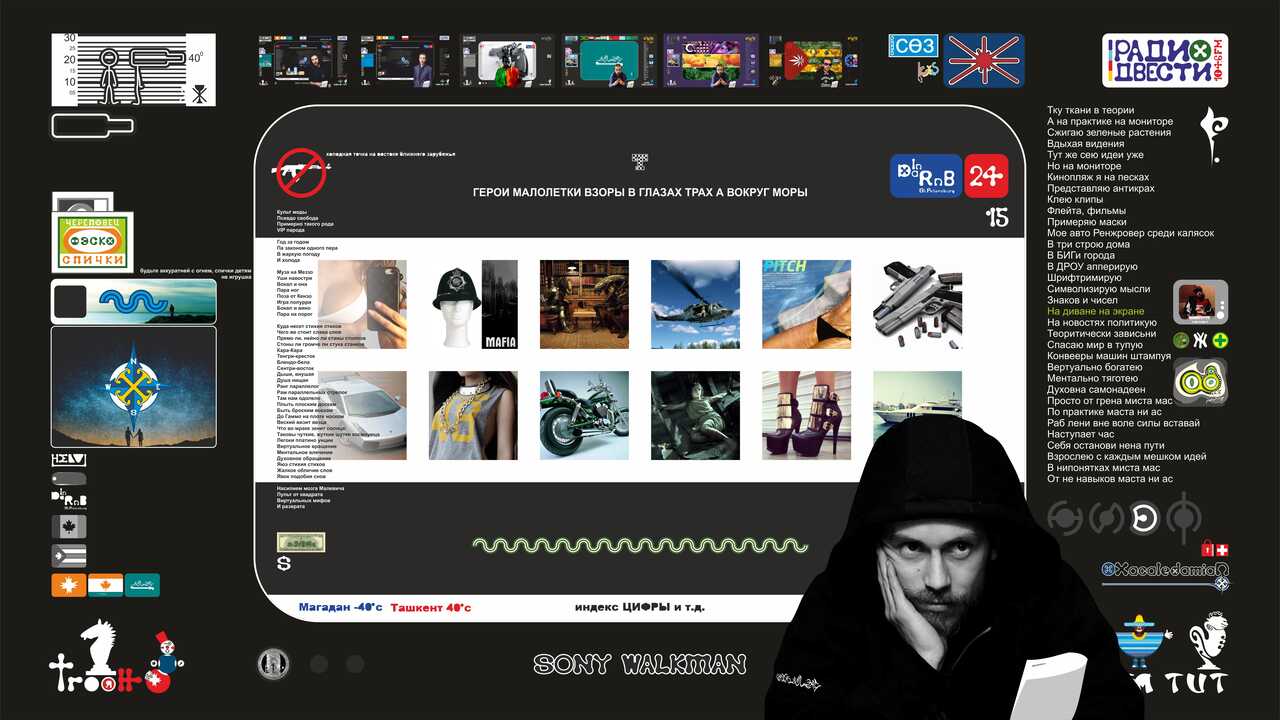This screenshot has width=1280, height=720.
Task: Click the green plus circle icon
Action: coord(1221,341)
